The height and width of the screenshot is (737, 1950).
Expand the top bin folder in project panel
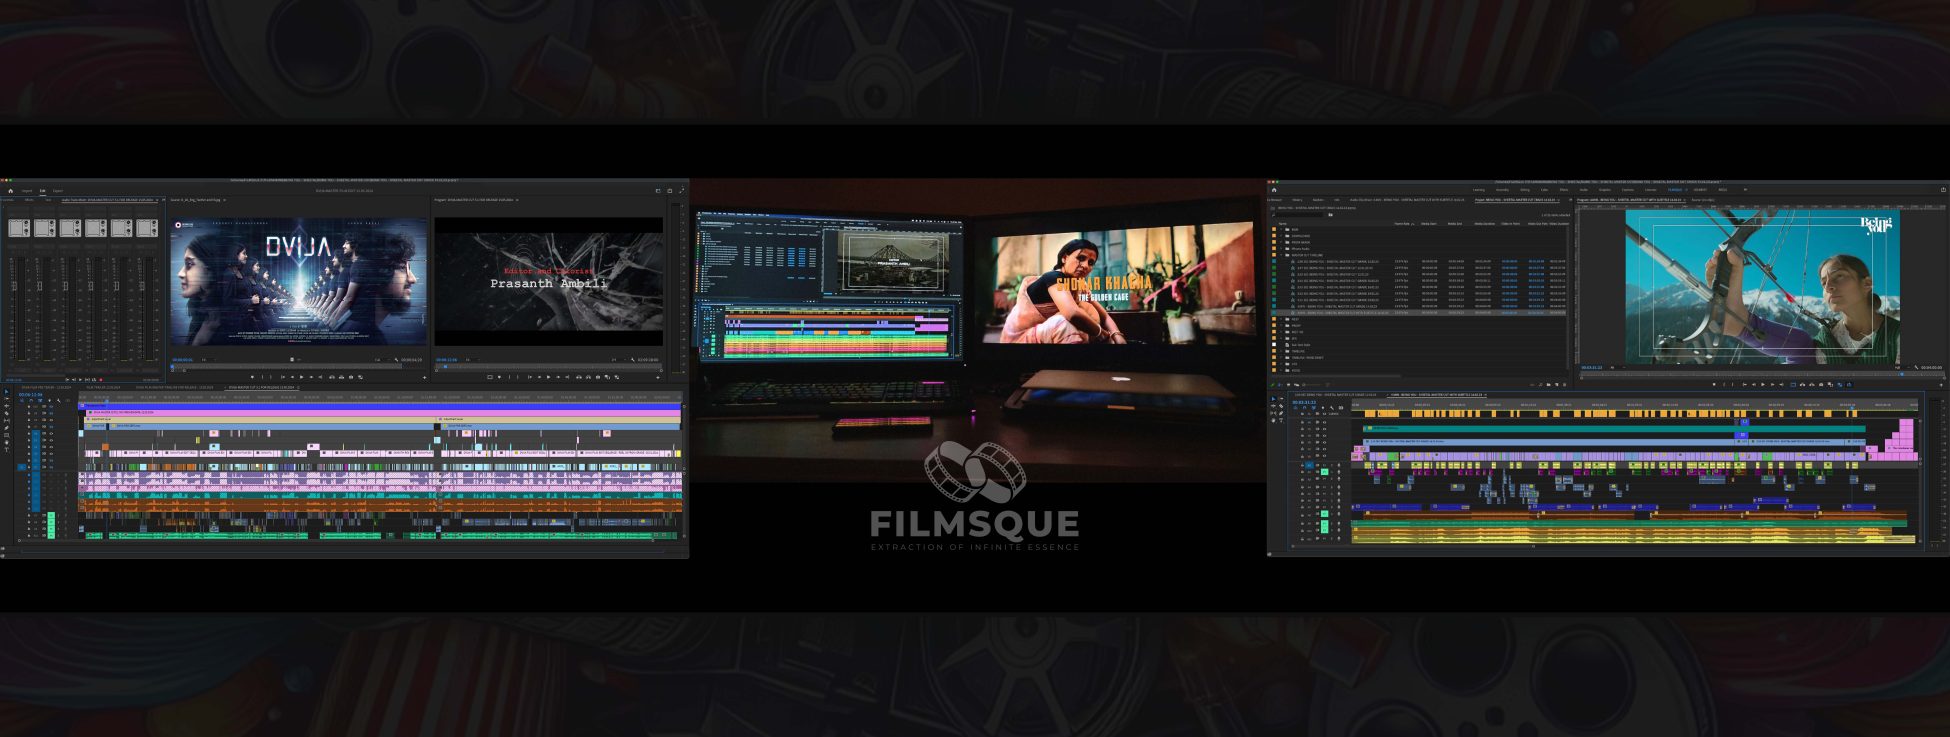tap(1282, 229)
